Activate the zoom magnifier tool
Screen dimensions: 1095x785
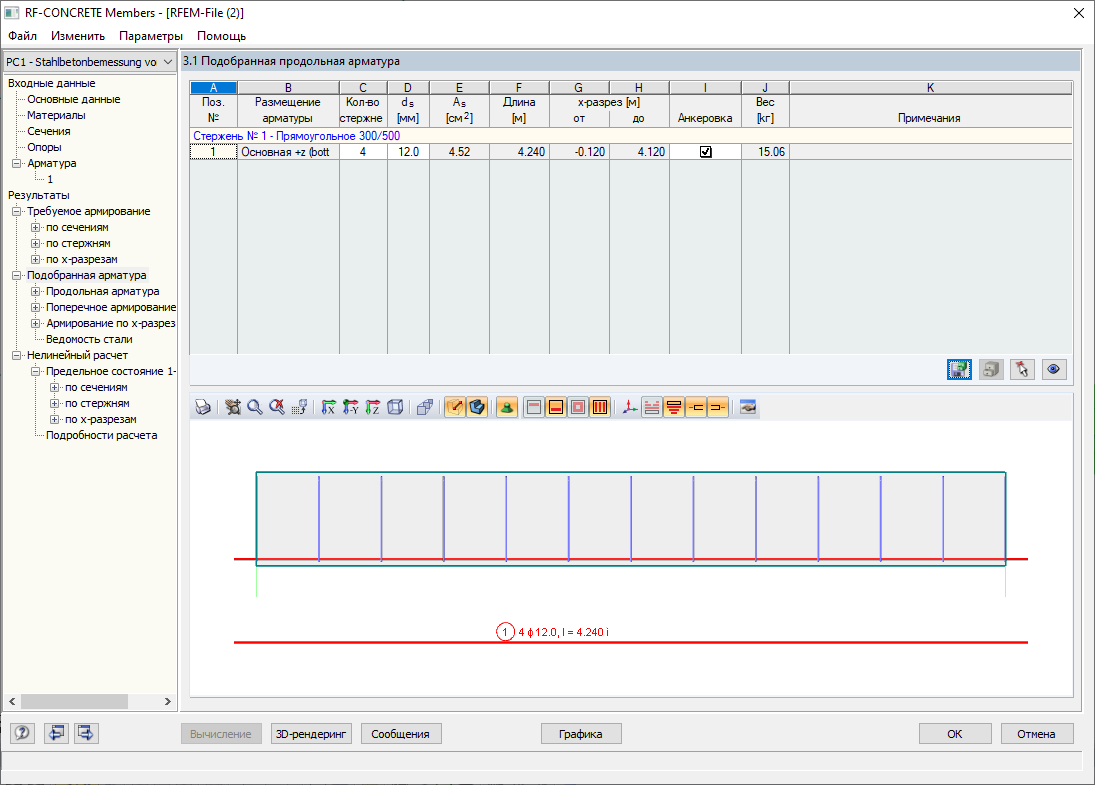pyautogui.click(x=255, y=407)
